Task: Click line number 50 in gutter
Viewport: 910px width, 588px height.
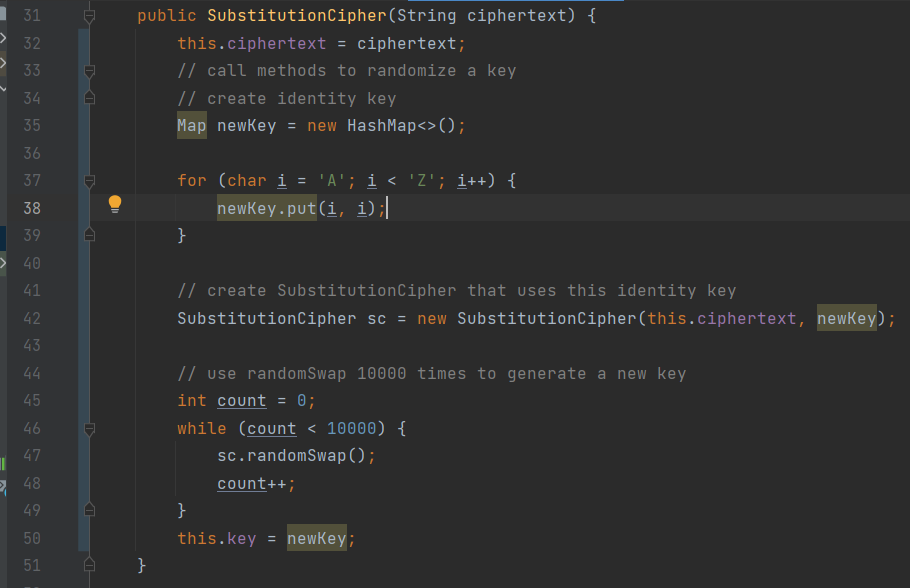Action: pos(32,538)
